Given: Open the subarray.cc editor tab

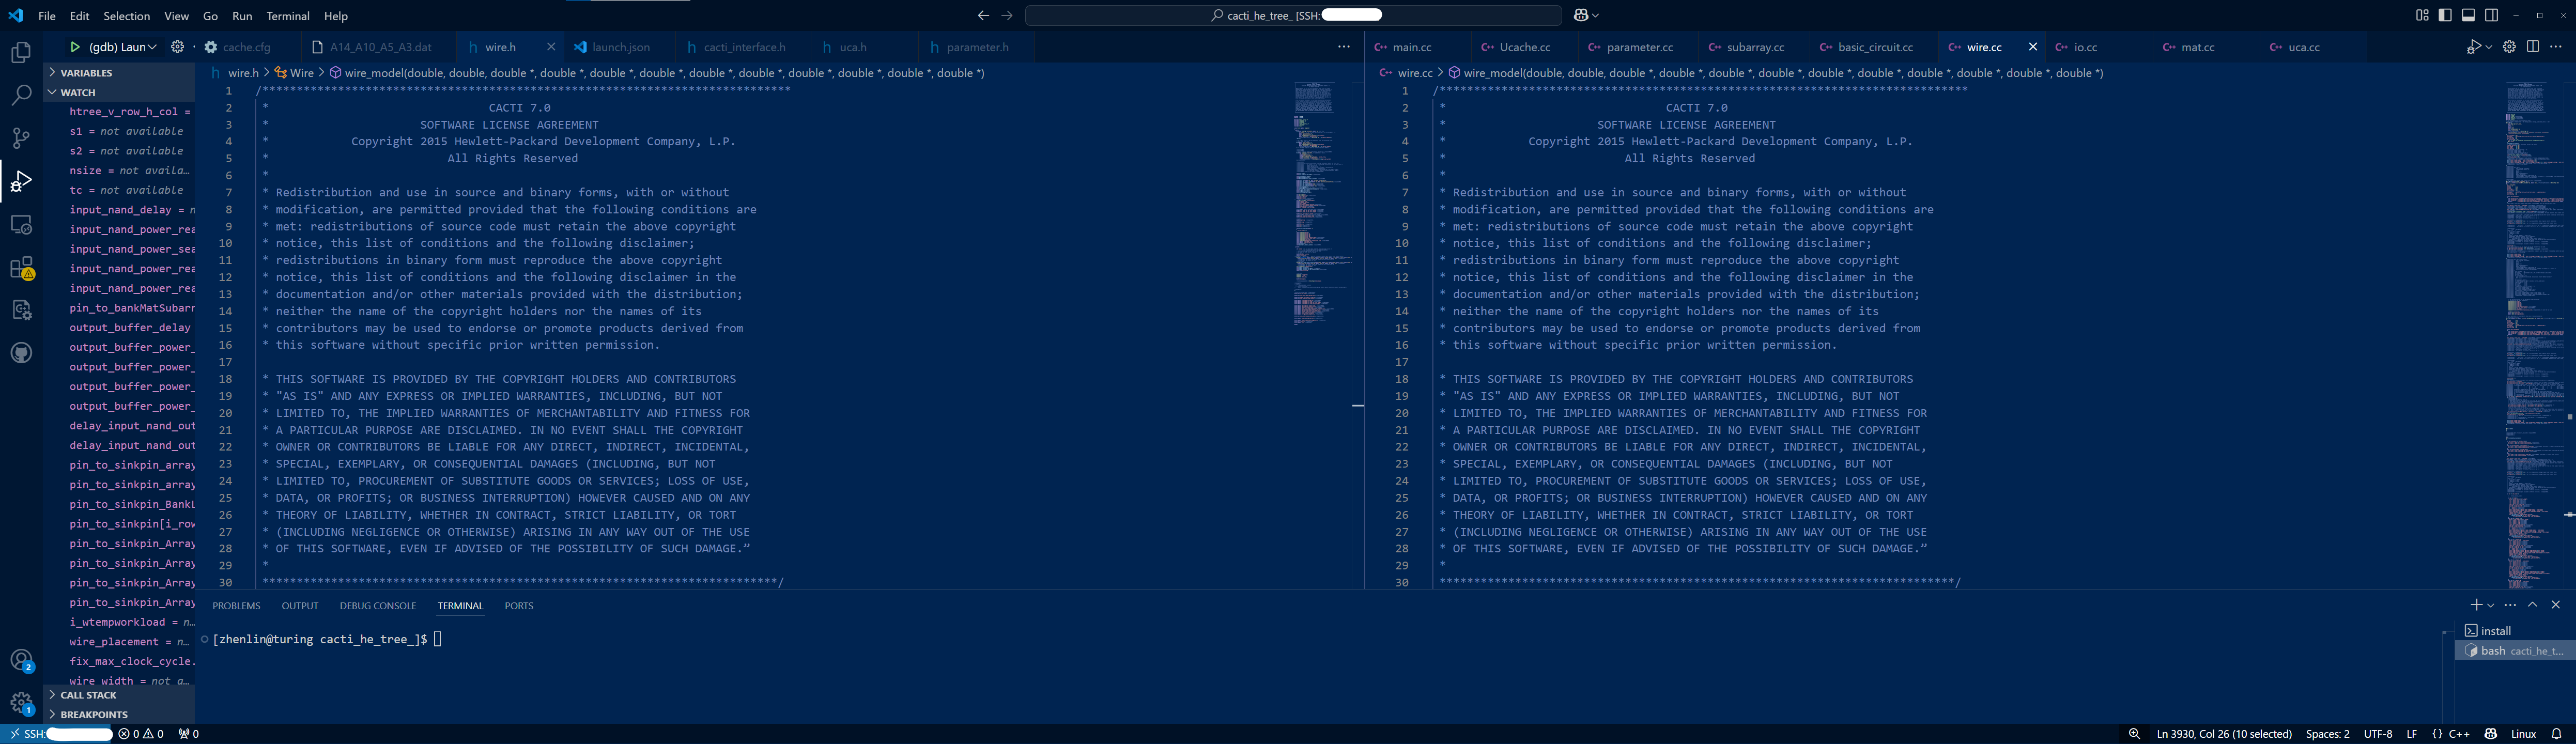Looking at the screenshot, I should (x=1755, y=47).
